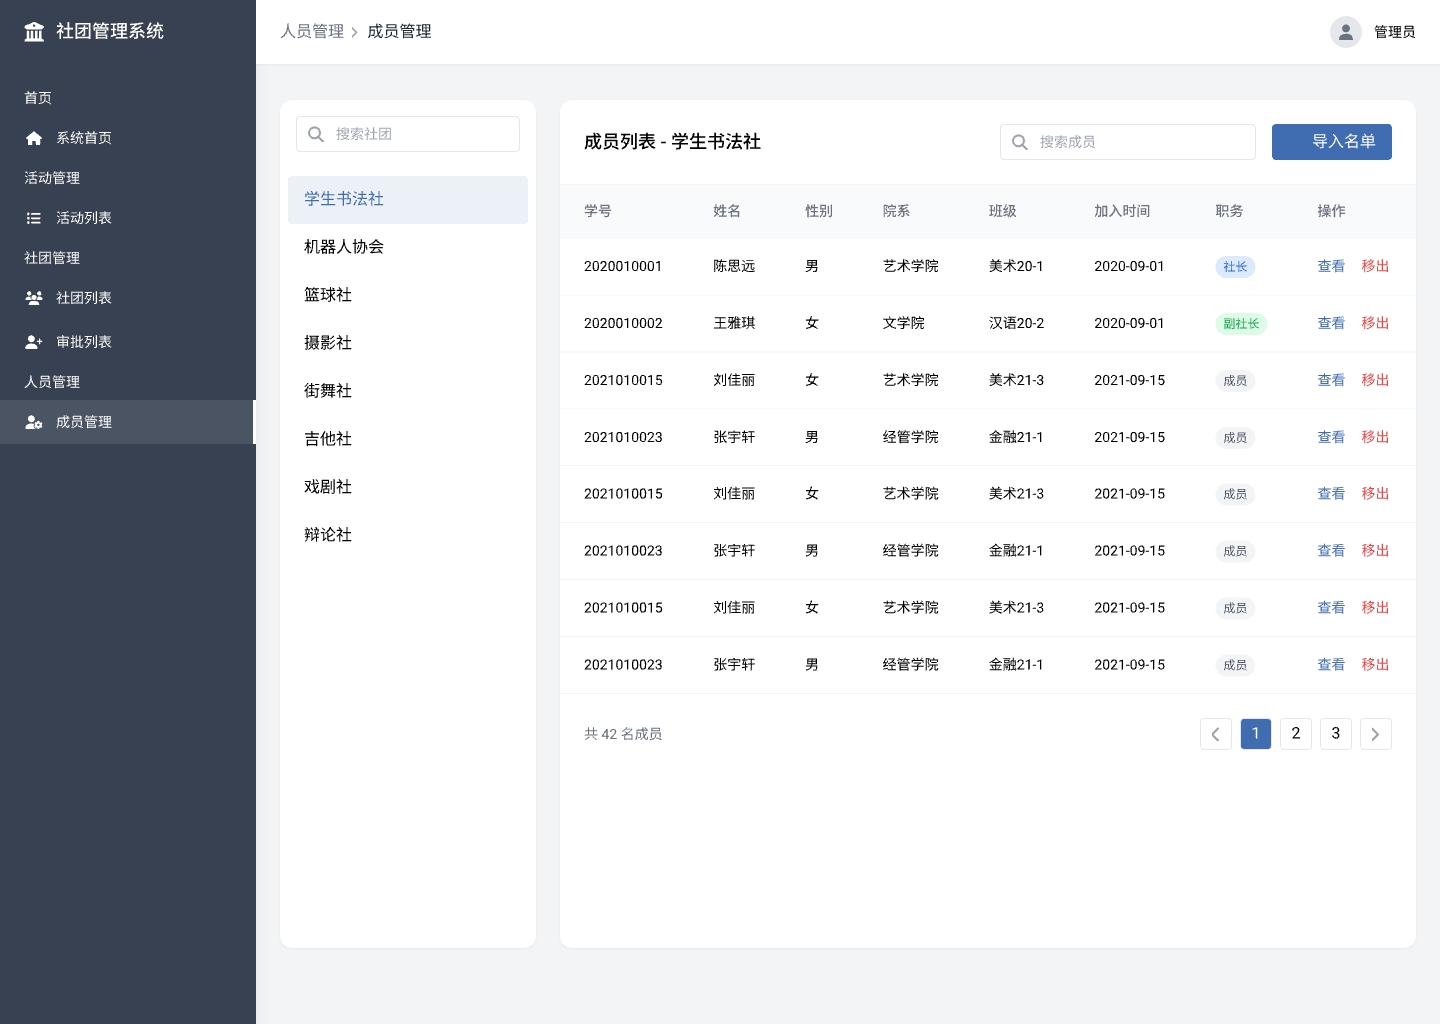This screenshot has height=1024, width=1440.
Task: Select 辩论社 in the club list
Action: 328,535
